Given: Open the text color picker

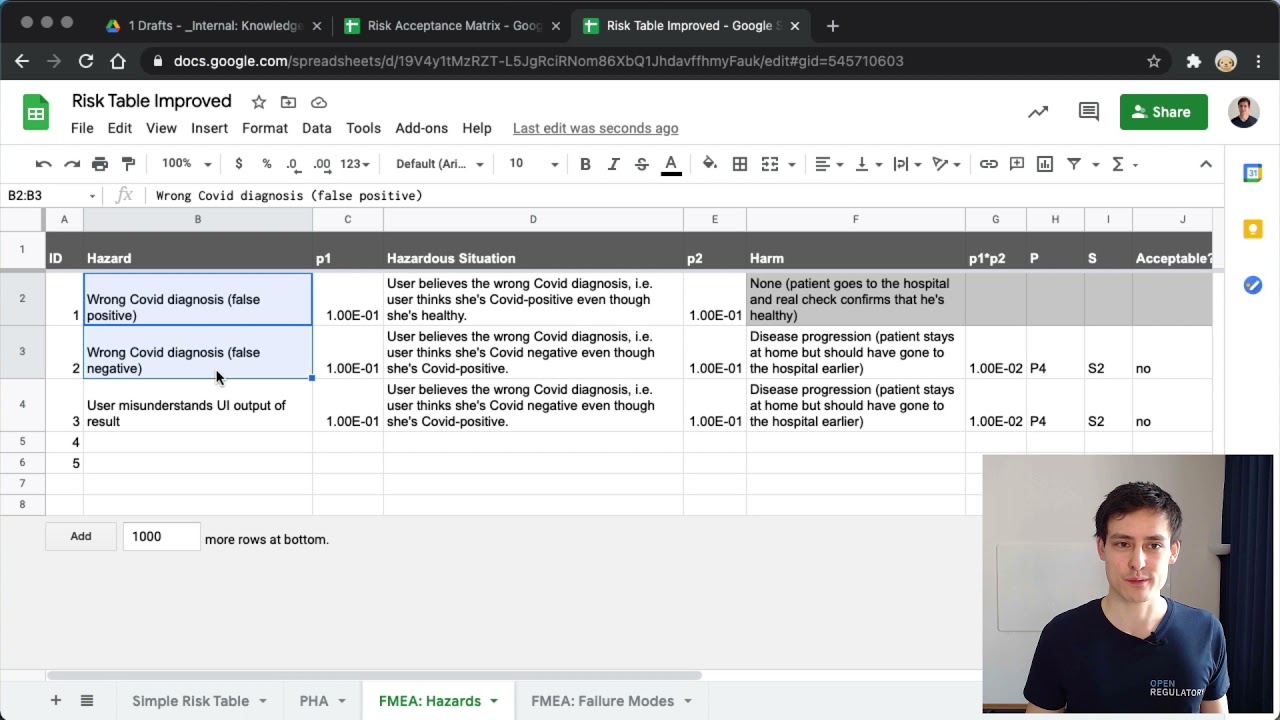Looking at the screenshot, I should [671, 164].
